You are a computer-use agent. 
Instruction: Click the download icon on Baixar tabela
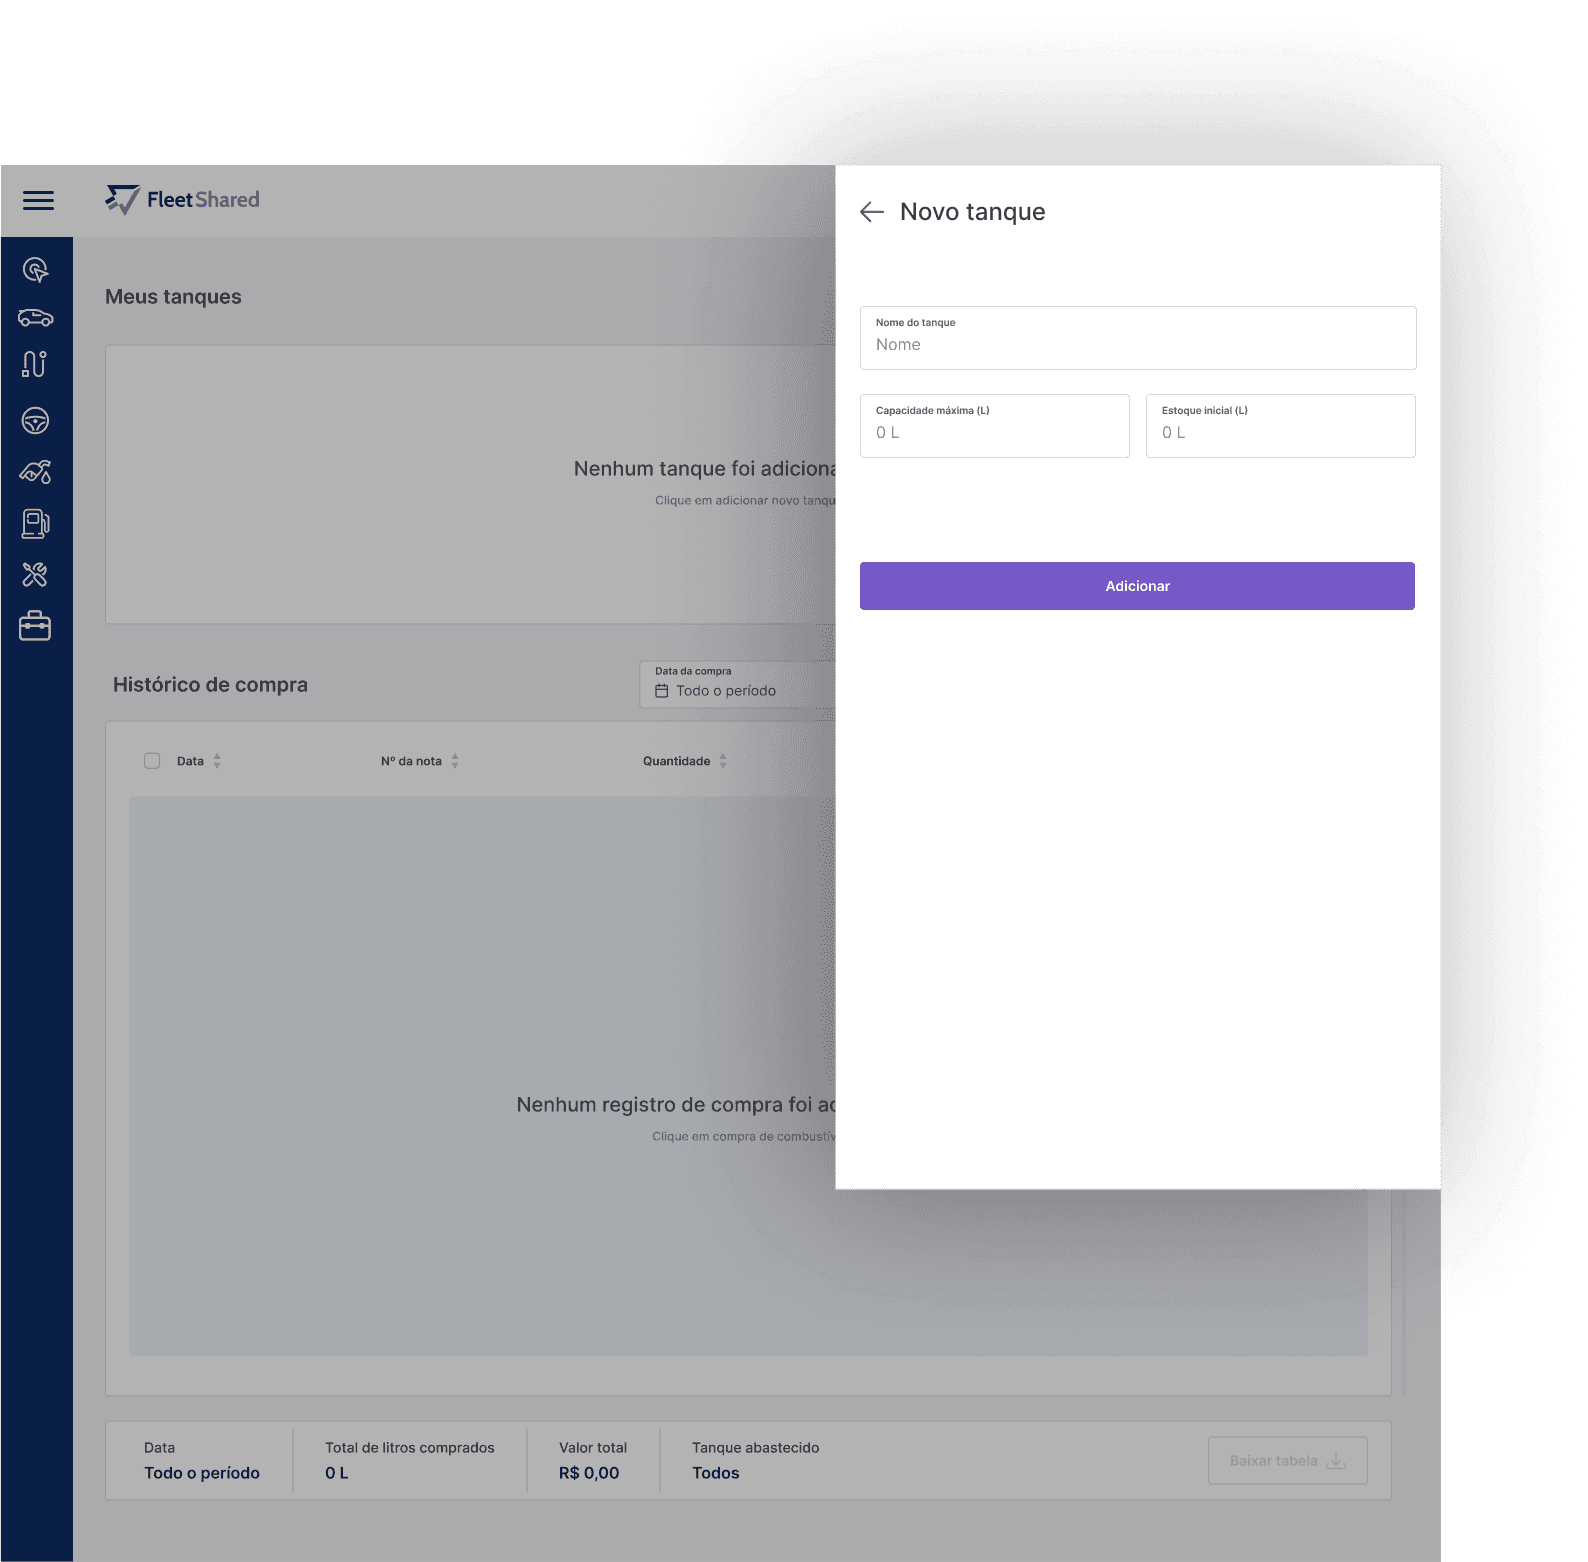[x=1336, y=1462]
